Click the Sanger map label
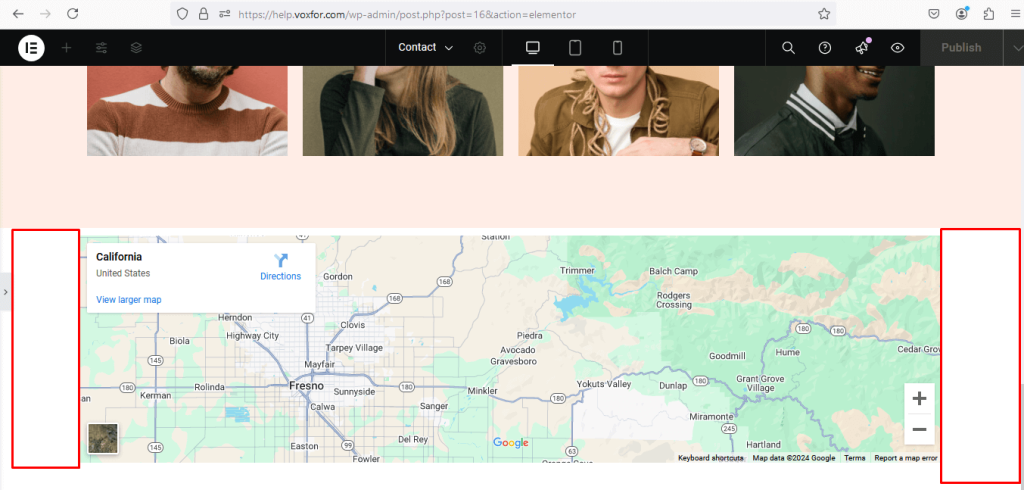 (x=434, y=406)
